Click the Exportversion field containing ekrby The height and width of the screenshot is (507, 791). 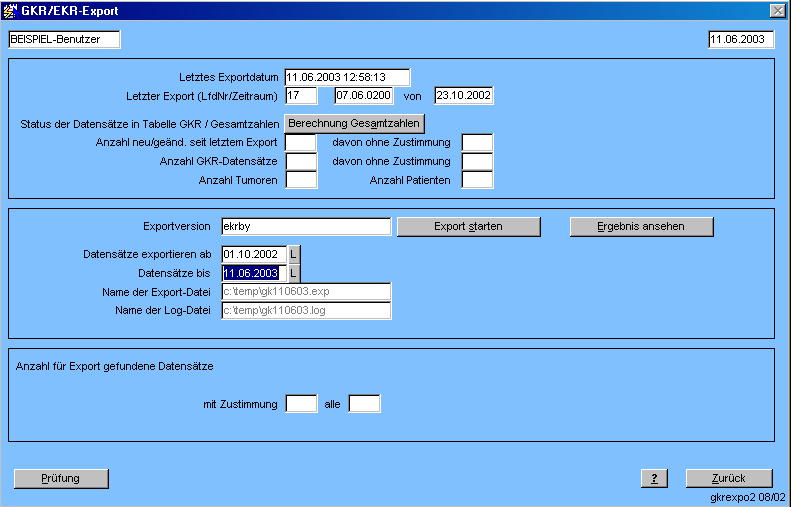[305, 226]
